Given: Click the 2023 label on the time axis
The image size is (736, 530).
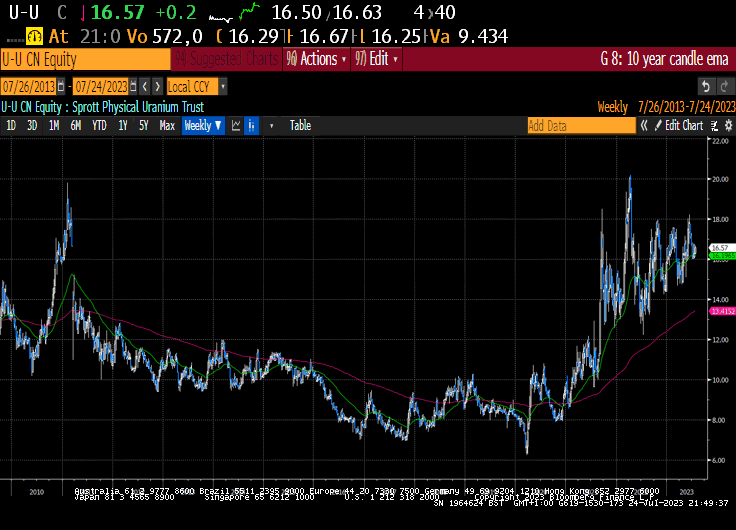Looking at the screenshot, I should 686,492.
